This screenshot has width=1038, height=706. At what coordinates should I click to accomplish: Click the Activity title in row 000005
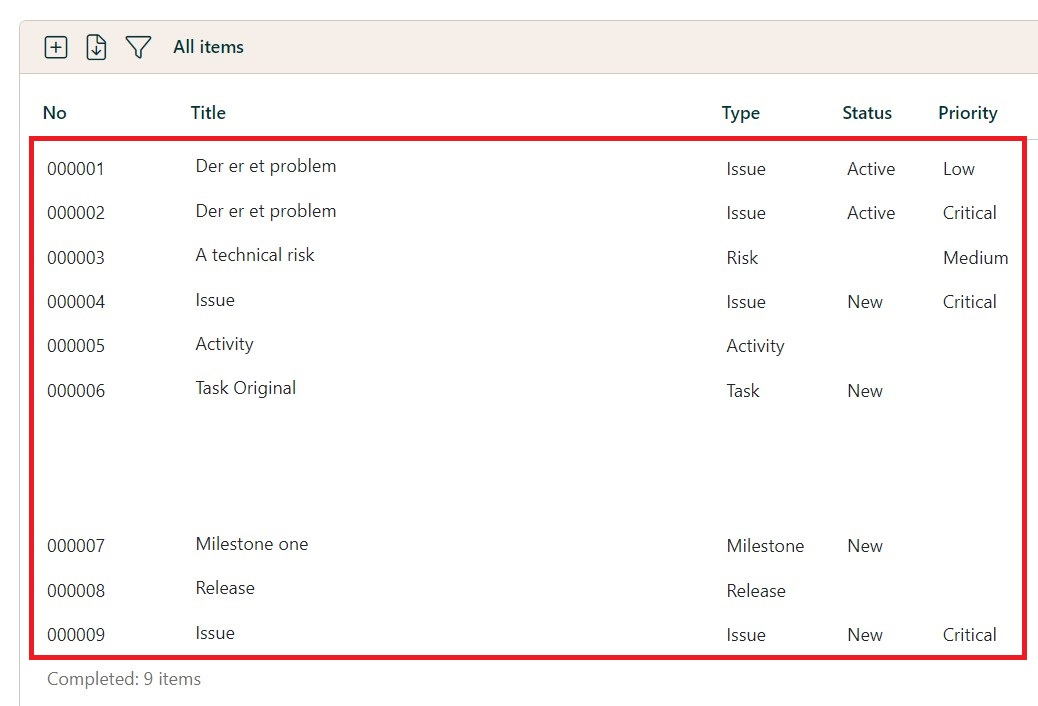point(224,344)
